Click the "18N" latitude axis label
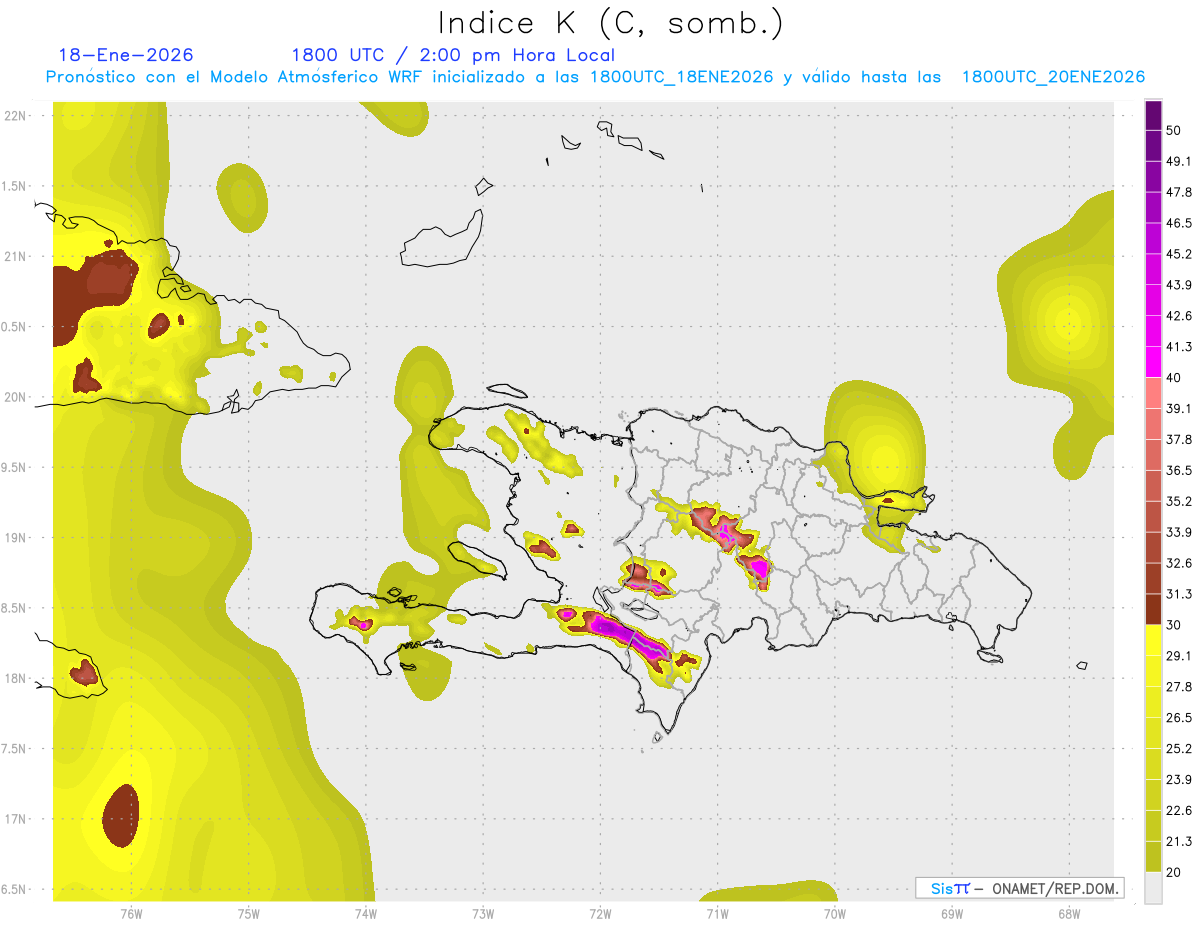This screenshot has height=927, width=1200. [x=16, y=679]
